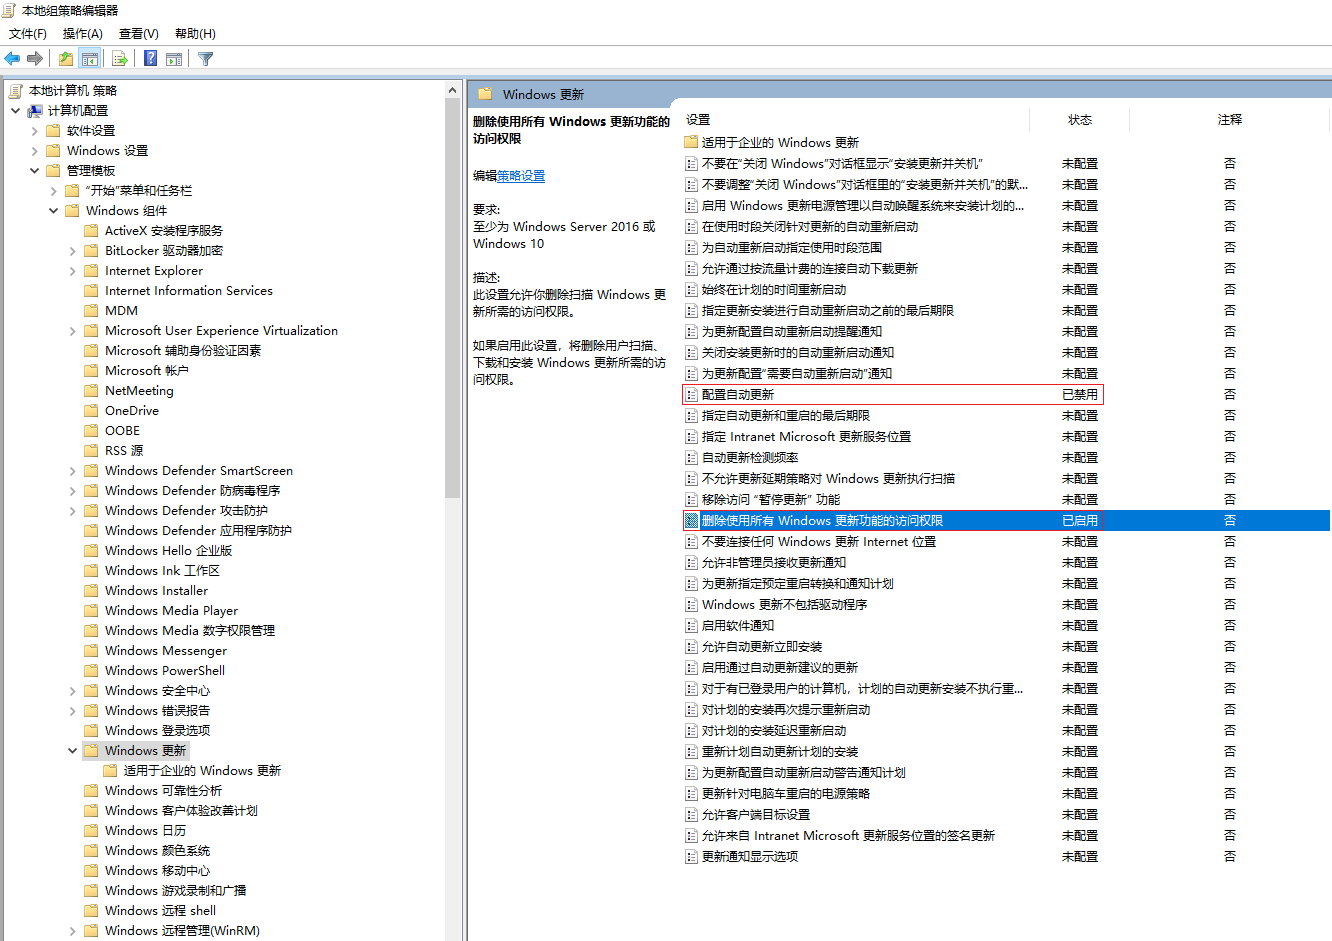1332x941 pixels.
Task: Click the folder icon beside Windows PowerShell
Action: coord(92,671)
